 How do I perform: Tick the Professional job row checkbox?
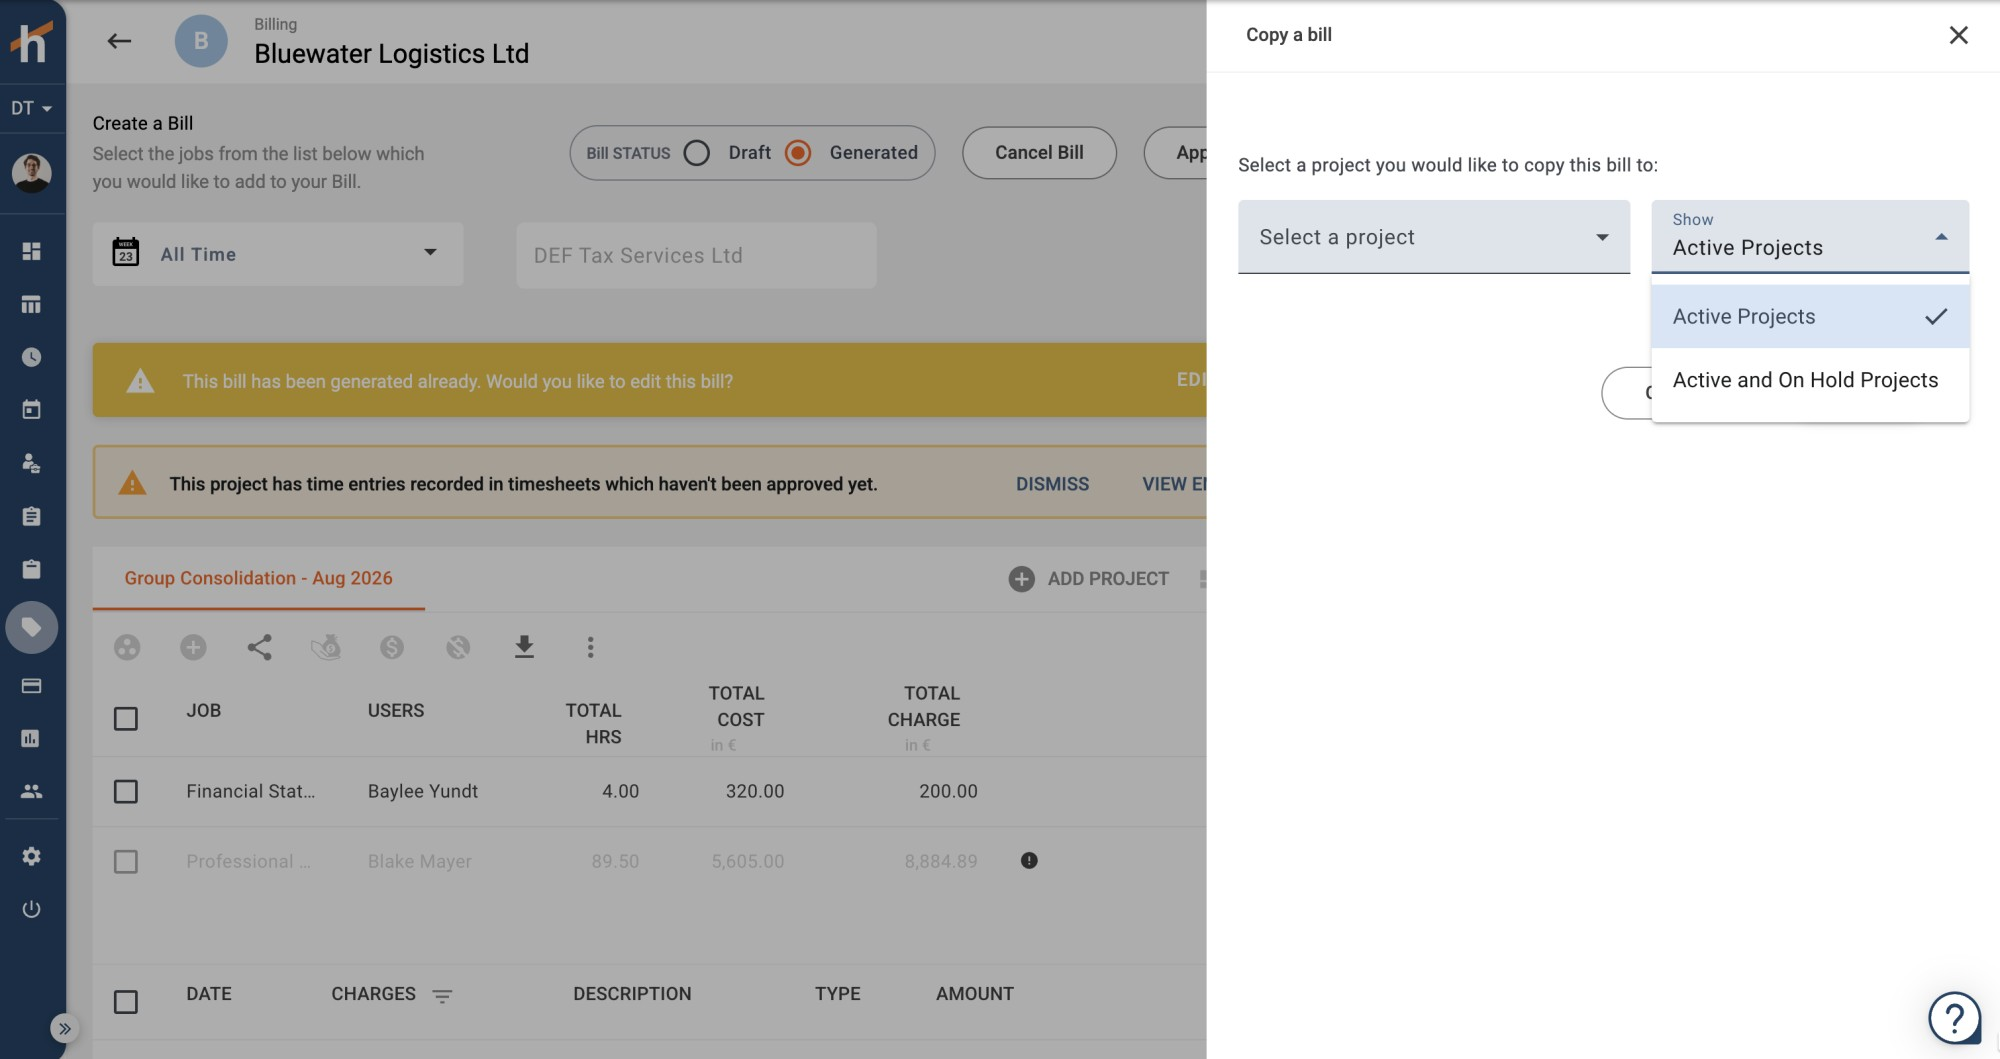[x=126, y=861]
